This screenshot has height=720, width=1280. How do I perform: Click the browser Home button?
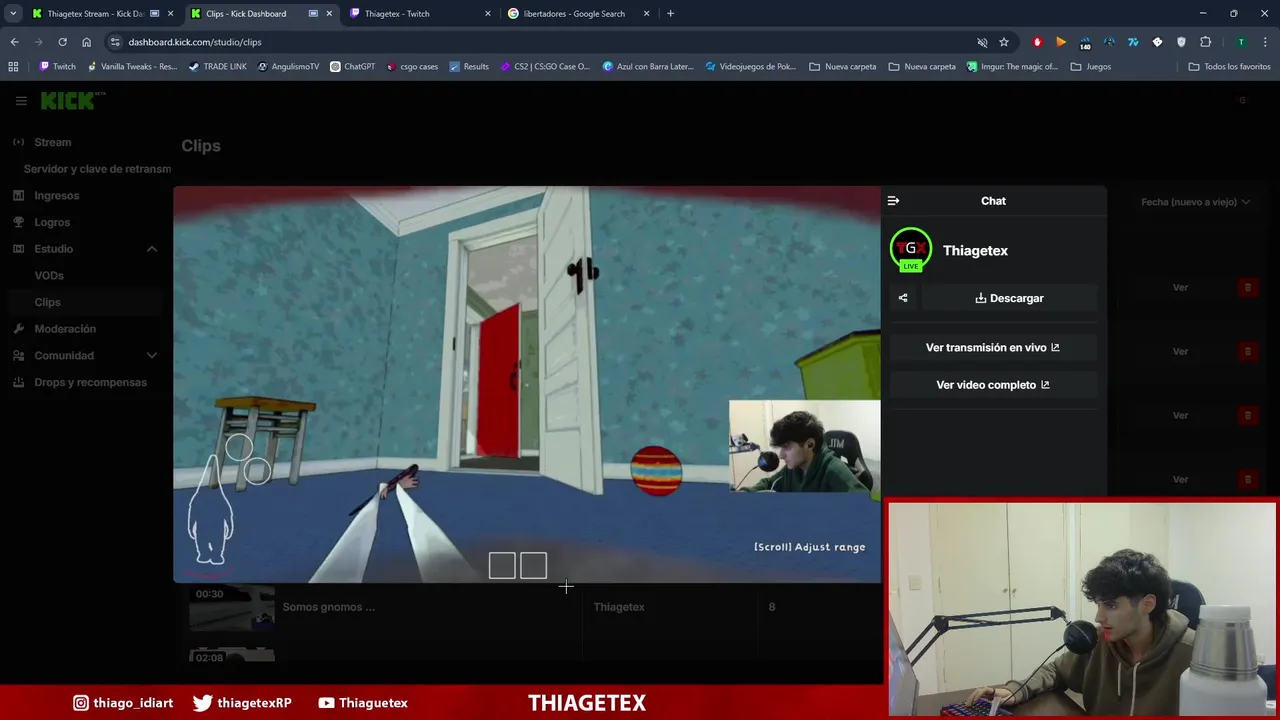tap(86, 42)
